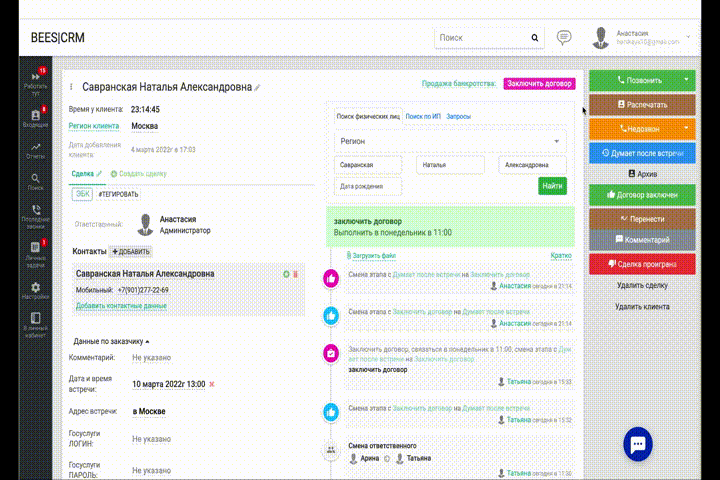Viewport: 720px width, 480px height.
Task: Open dropdown arrow on 'Недозвон' button
Action: (x=686, y=128)
